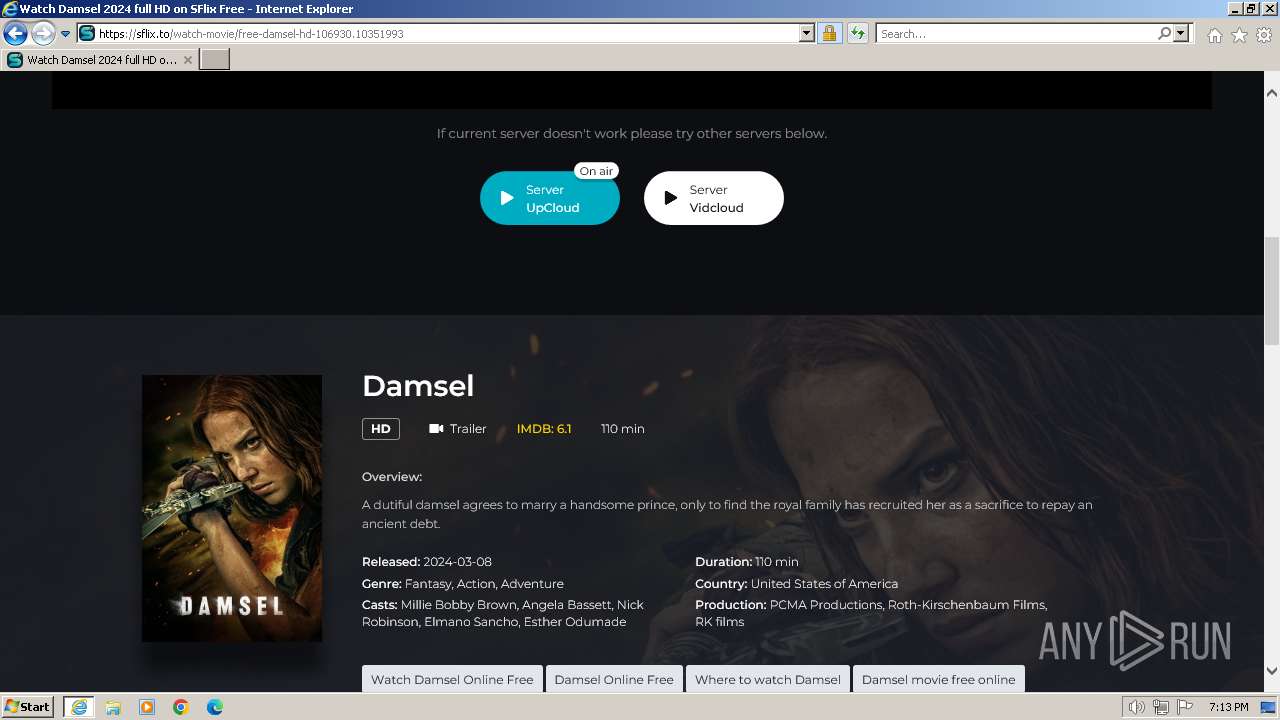
Task: Click the Search box in toolbar
Action: click(1016, 34)
